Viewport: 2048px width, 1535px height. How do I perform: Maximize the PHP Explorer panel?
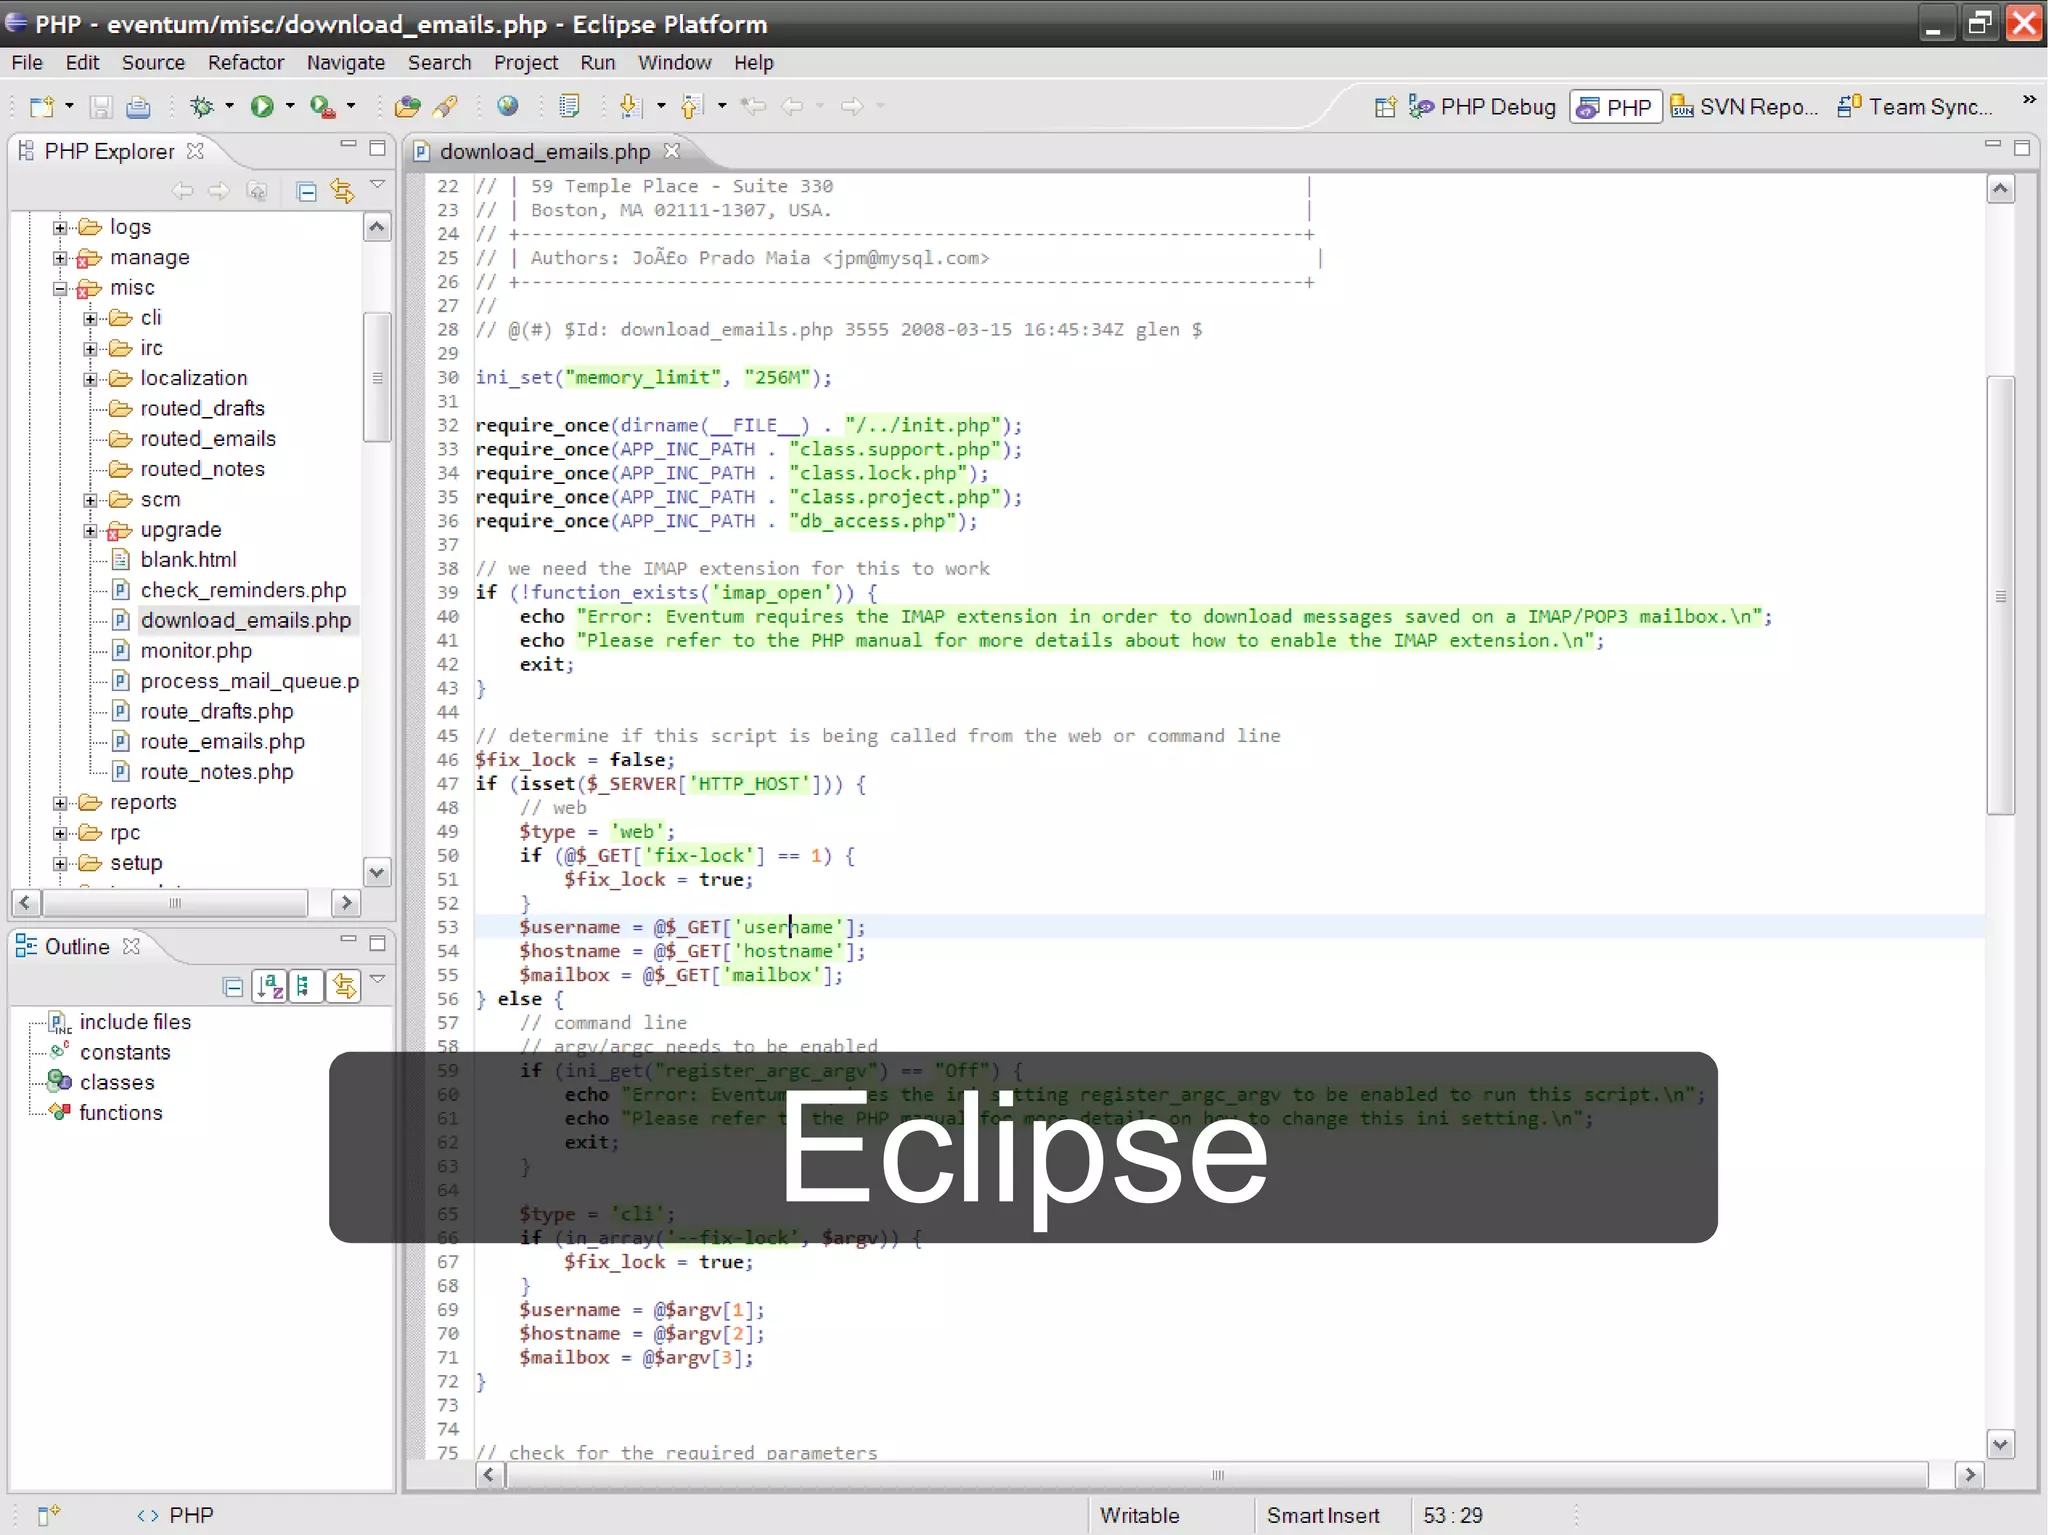click(377, 148)
